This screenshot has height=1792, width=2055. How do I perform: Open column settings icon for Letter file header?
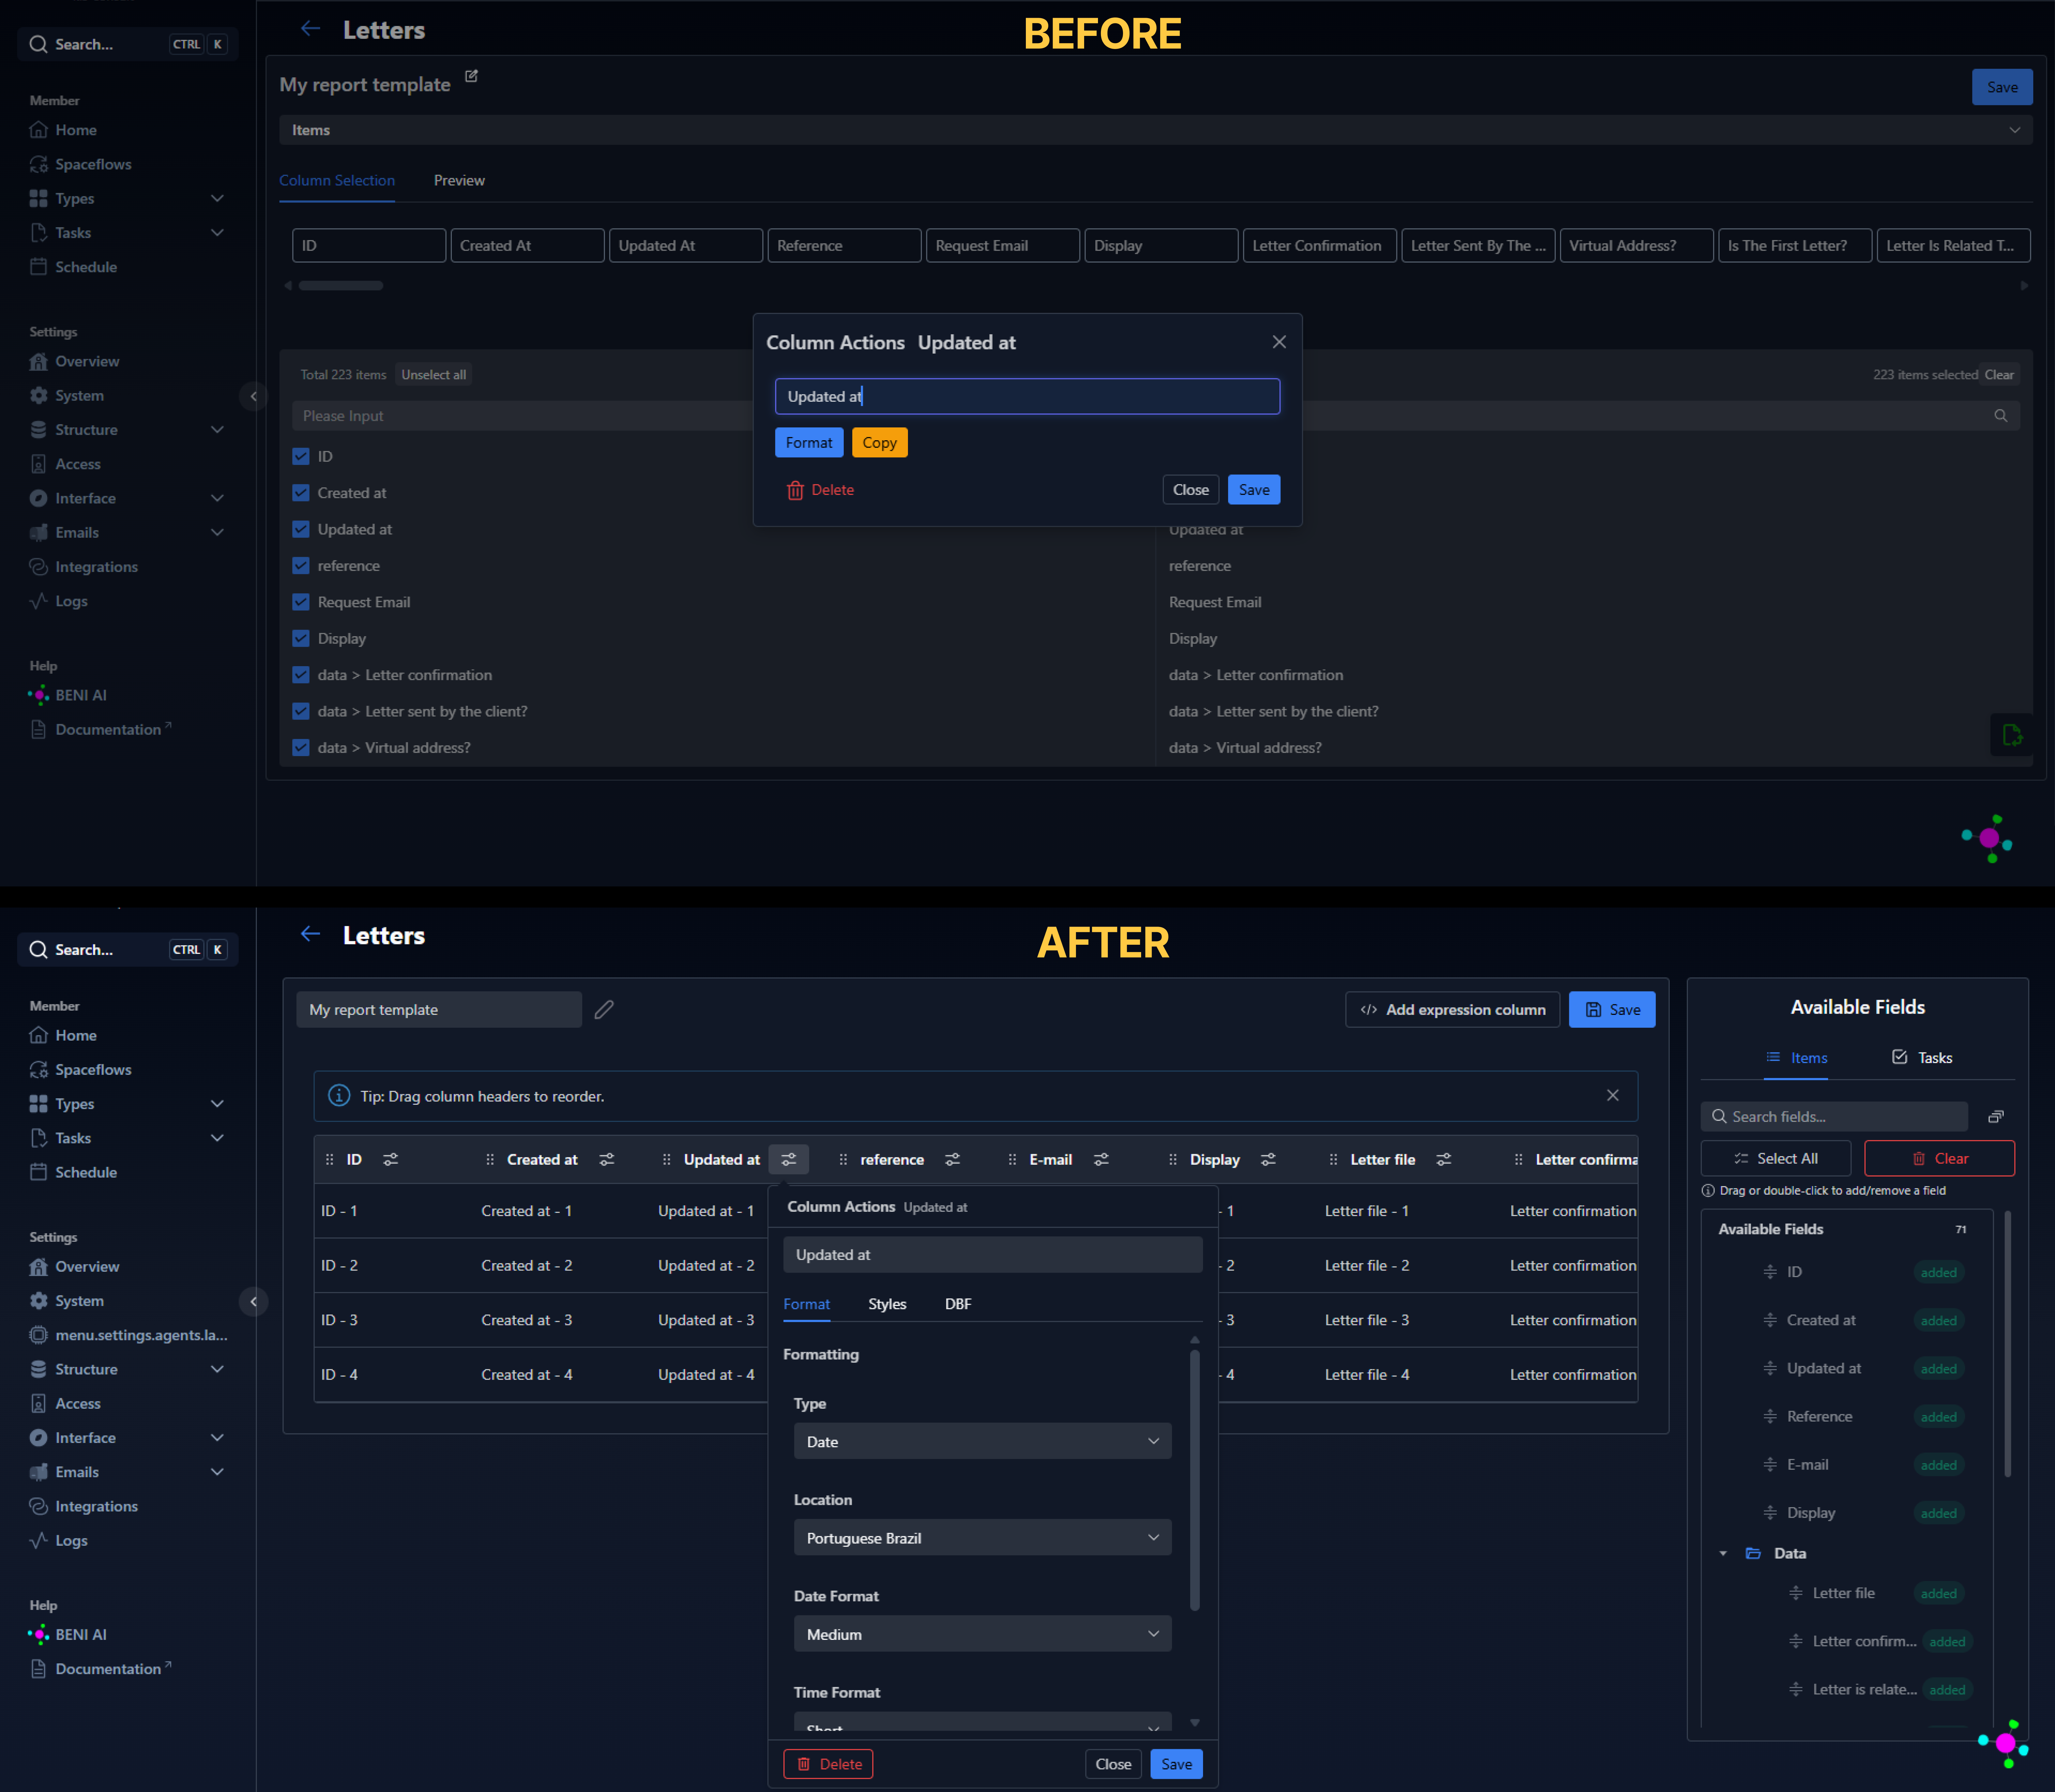click(1444, 1160)
